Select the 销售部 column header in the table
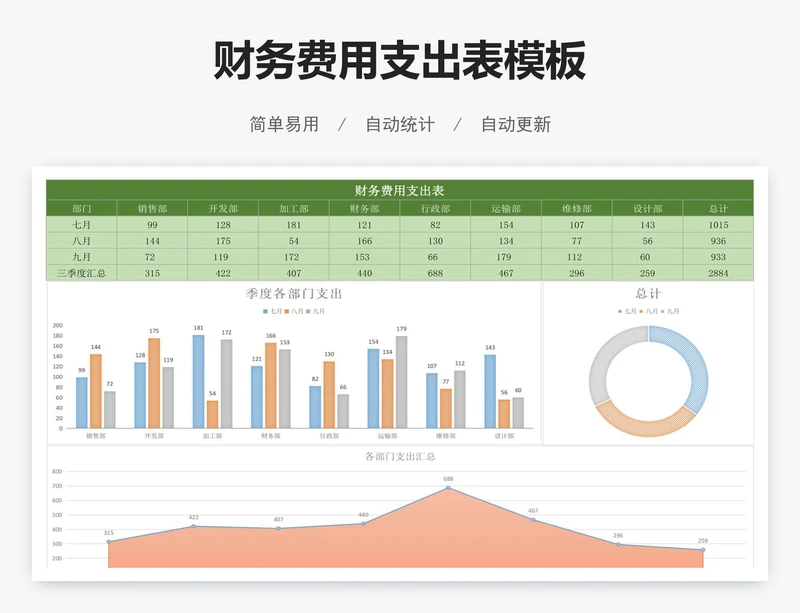This screenshot has width=800, height=613. (152, 208)
